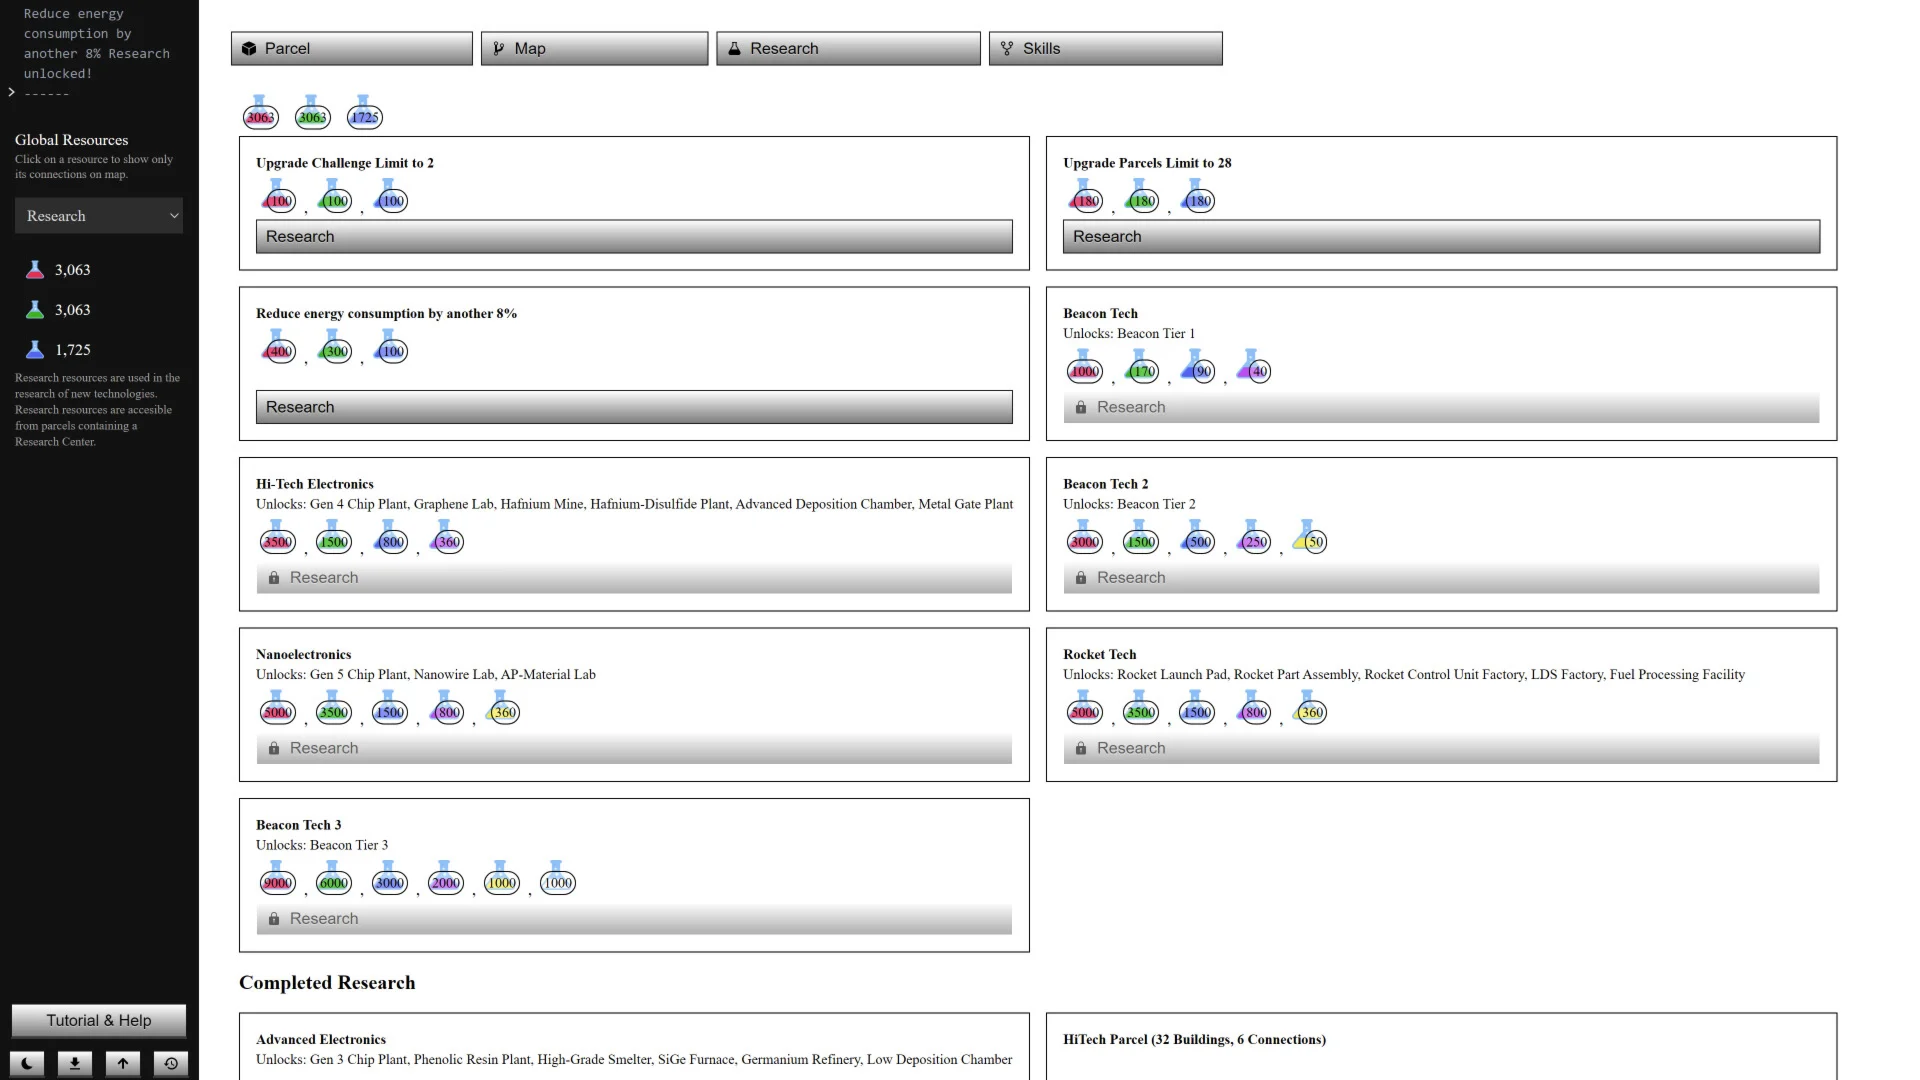Expand the message log chevron arrow

tap(12, 92)
